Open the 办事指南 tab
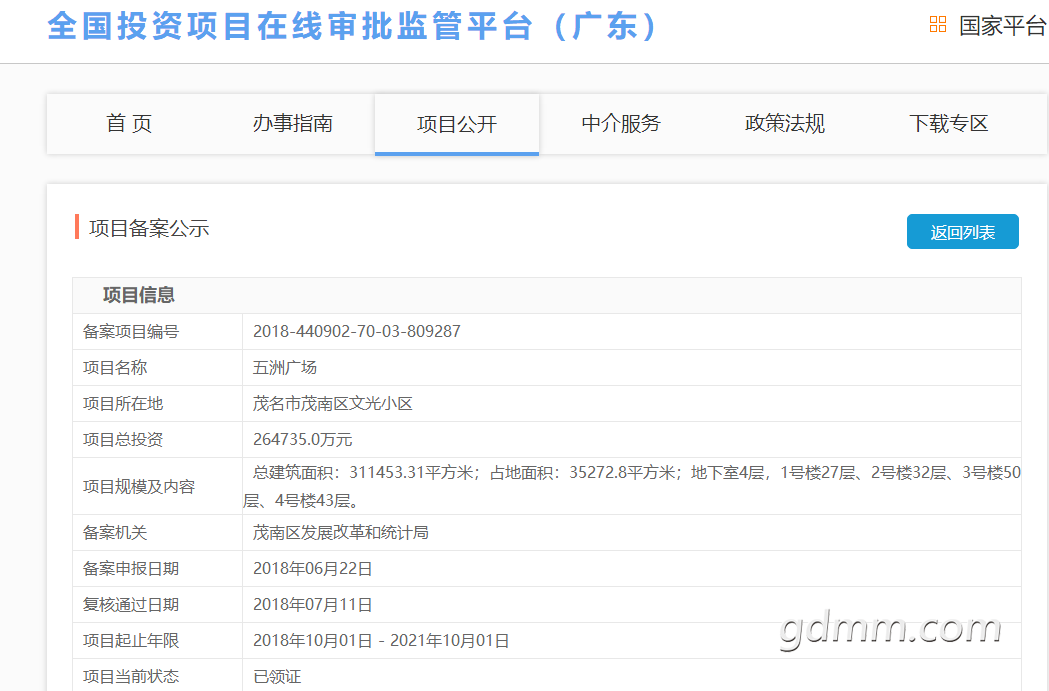Image resolution: width=1049 pixels, height=691 pixels. tap(292, 124)
